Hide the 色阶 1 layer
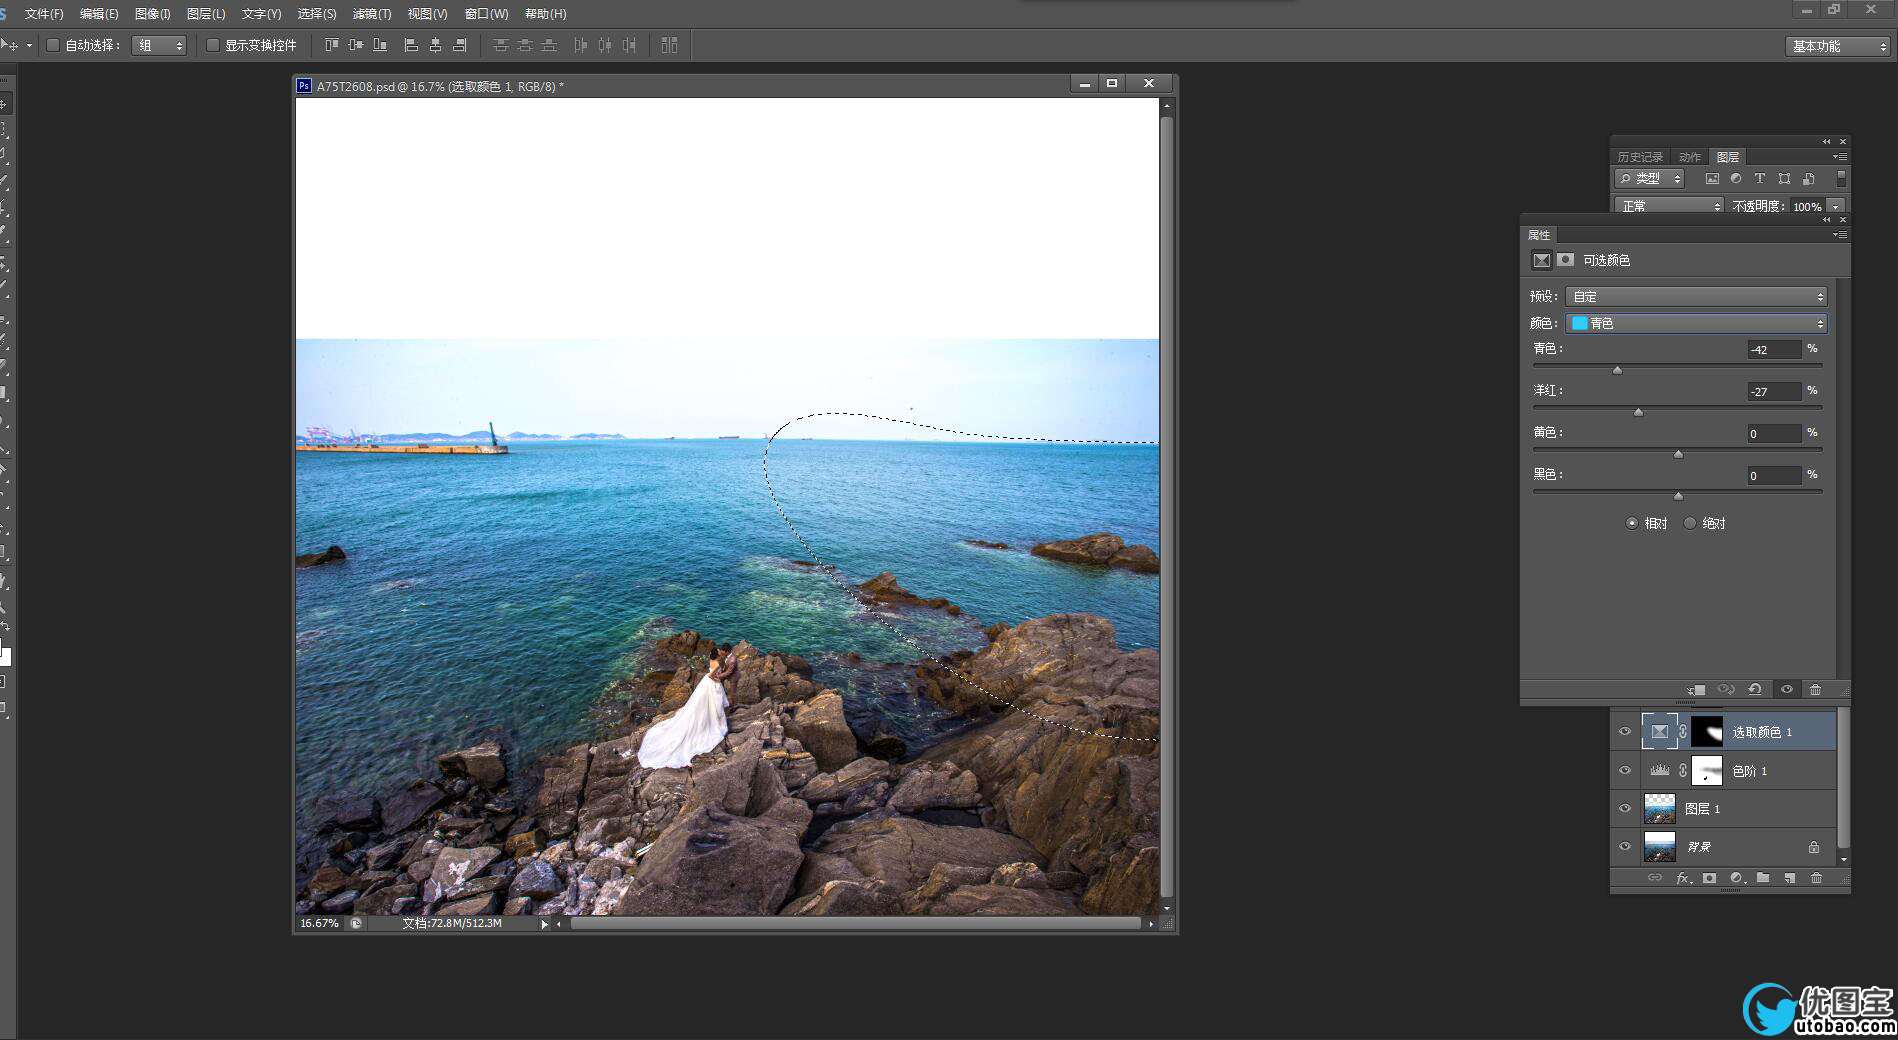1898x1040 pixels. tap(1625, 770)
